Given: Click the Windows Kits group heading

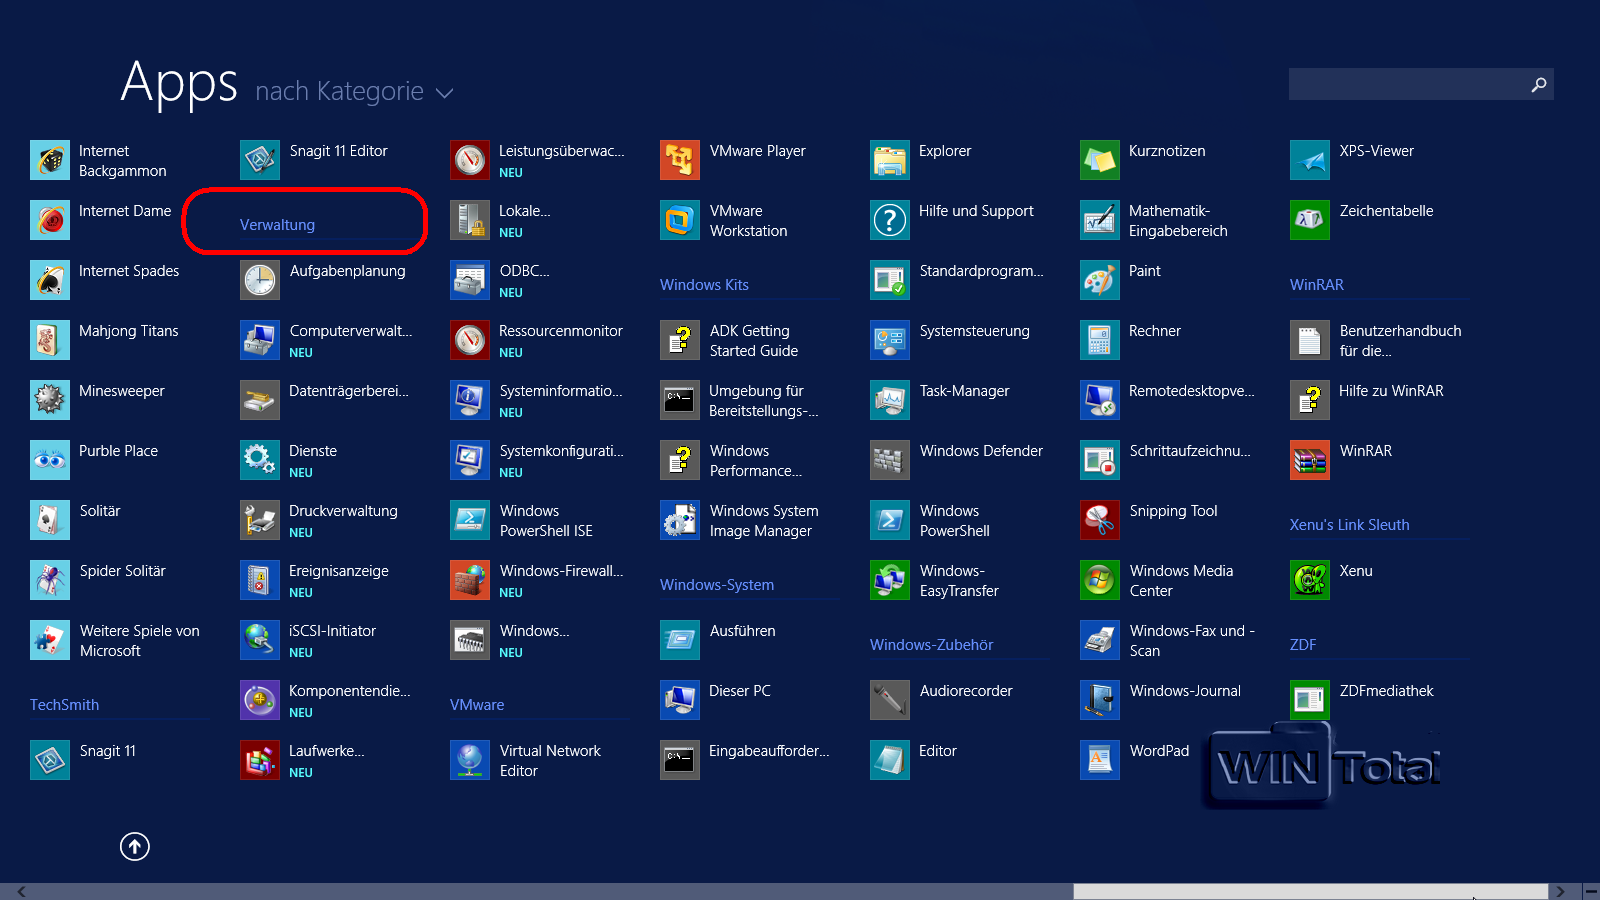Looking at the screenshot, I should click(x=704, y=285).
